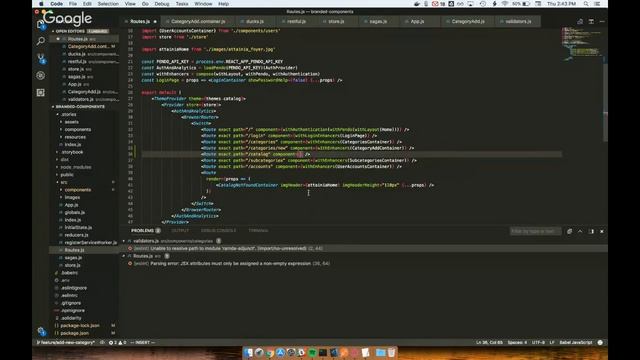640x360 pixels.
Task: Open the Explorer view icon
Action: (x=41, y=24)
